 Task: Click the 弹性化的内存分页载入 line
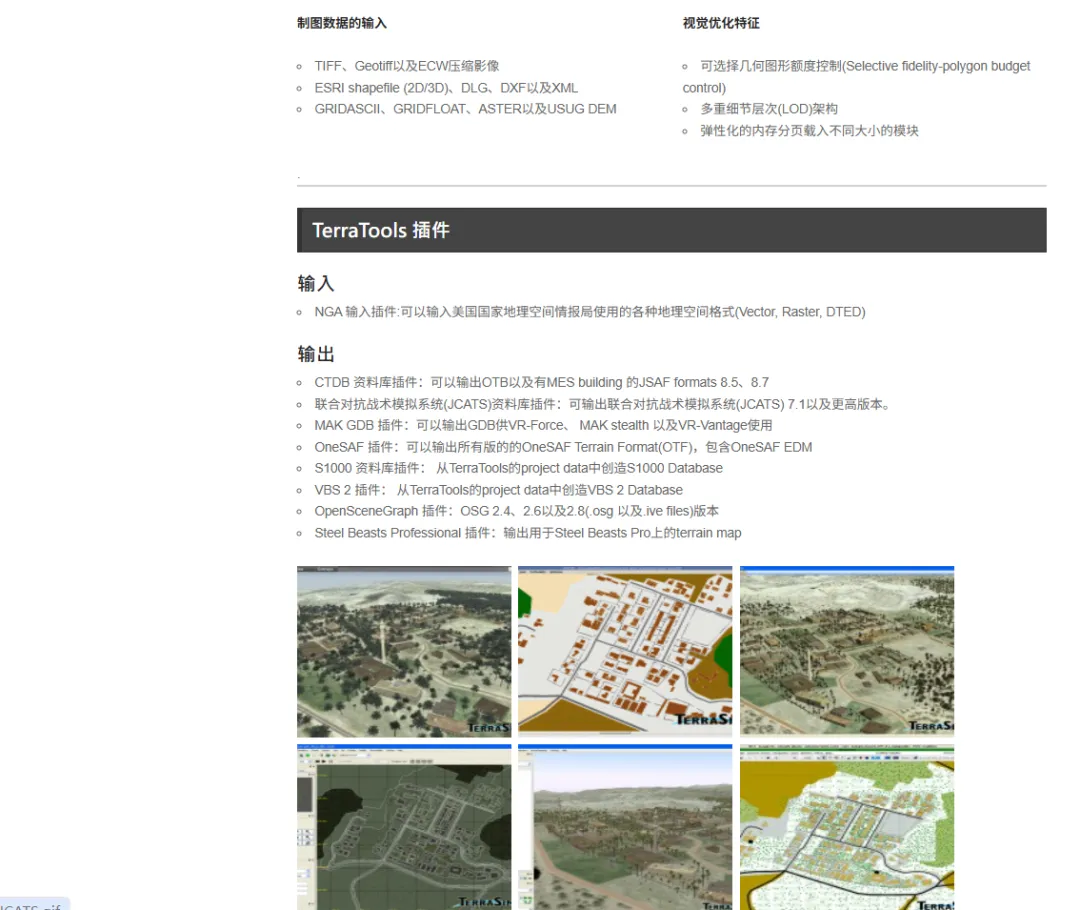point(809,131)
